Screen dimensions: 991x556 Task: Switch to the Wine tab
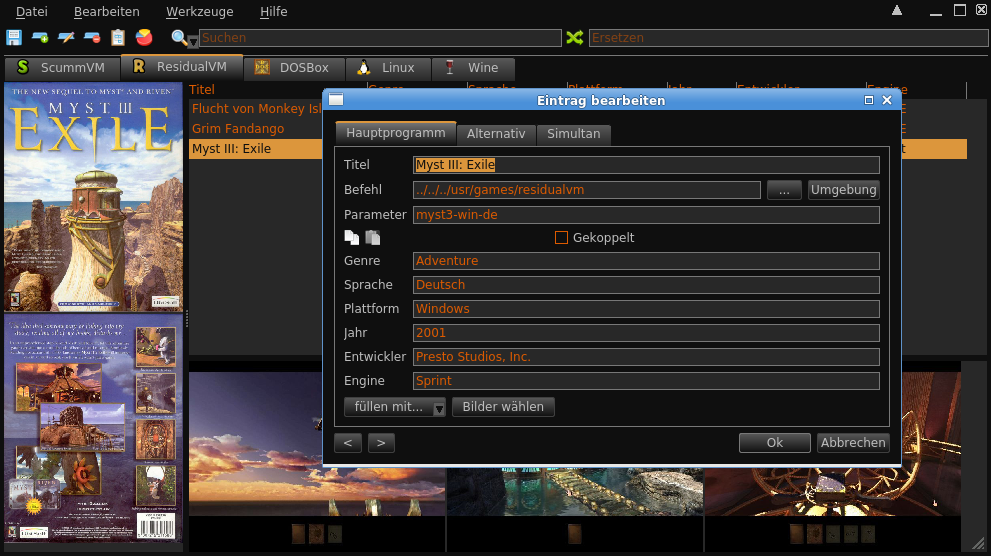click(473, 68)
